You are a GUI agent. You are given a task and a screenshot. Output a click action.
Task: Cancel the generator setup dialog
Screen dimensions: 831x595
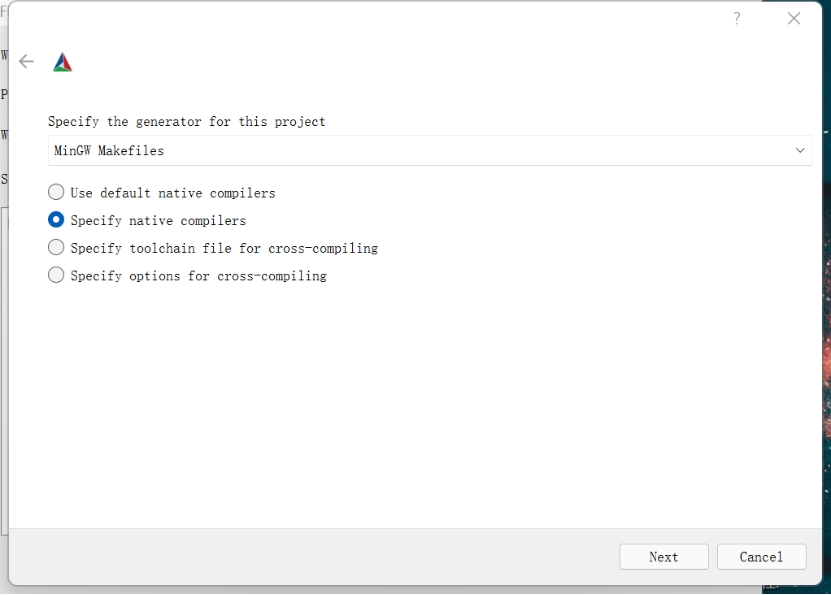click(761, 557)
